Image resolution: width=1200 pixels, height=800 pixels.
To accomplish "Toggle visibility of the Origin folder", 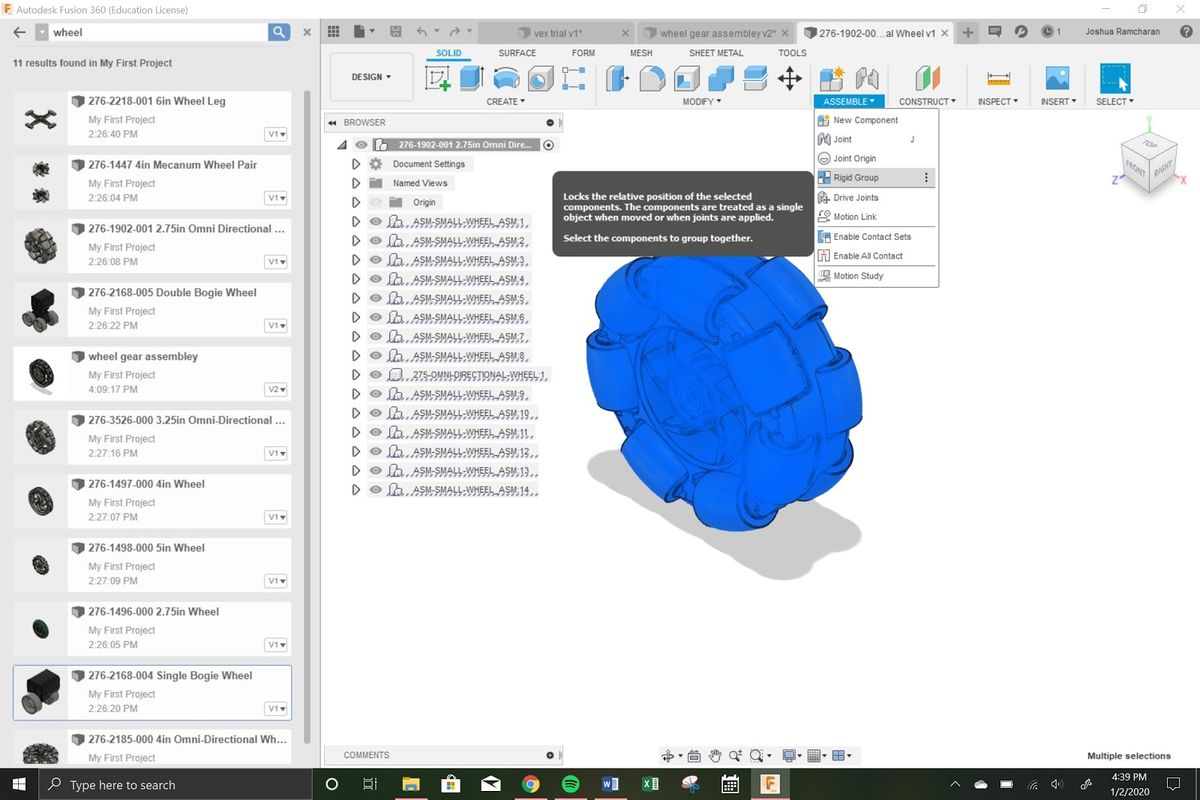I will pos(376,203).
